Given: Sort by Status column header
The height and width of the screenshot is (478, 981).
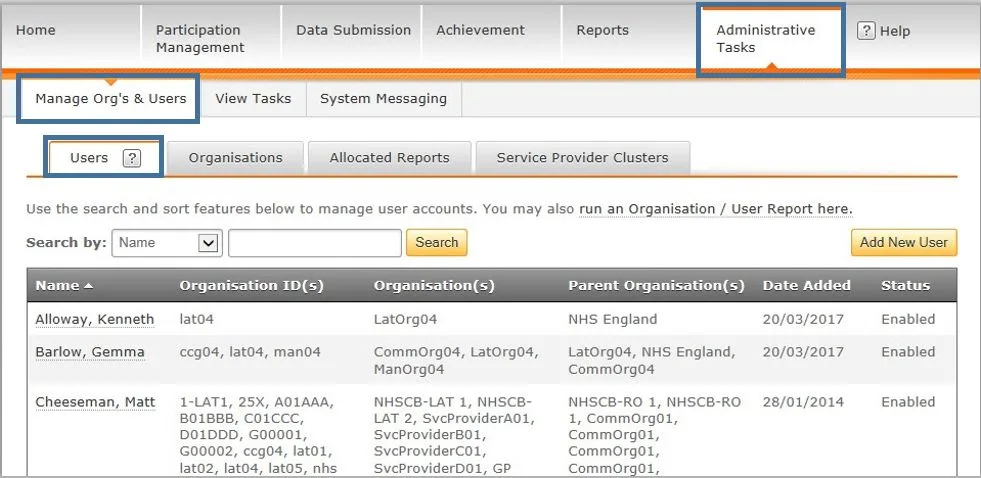Looking at the screenshot, I should tap(905, 286).
